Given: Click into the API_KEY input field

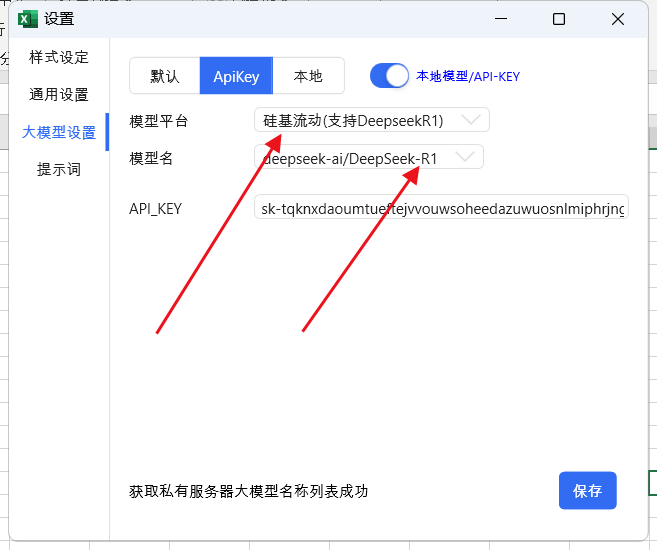Looking at the screenshot, I should tap(441, 207).
